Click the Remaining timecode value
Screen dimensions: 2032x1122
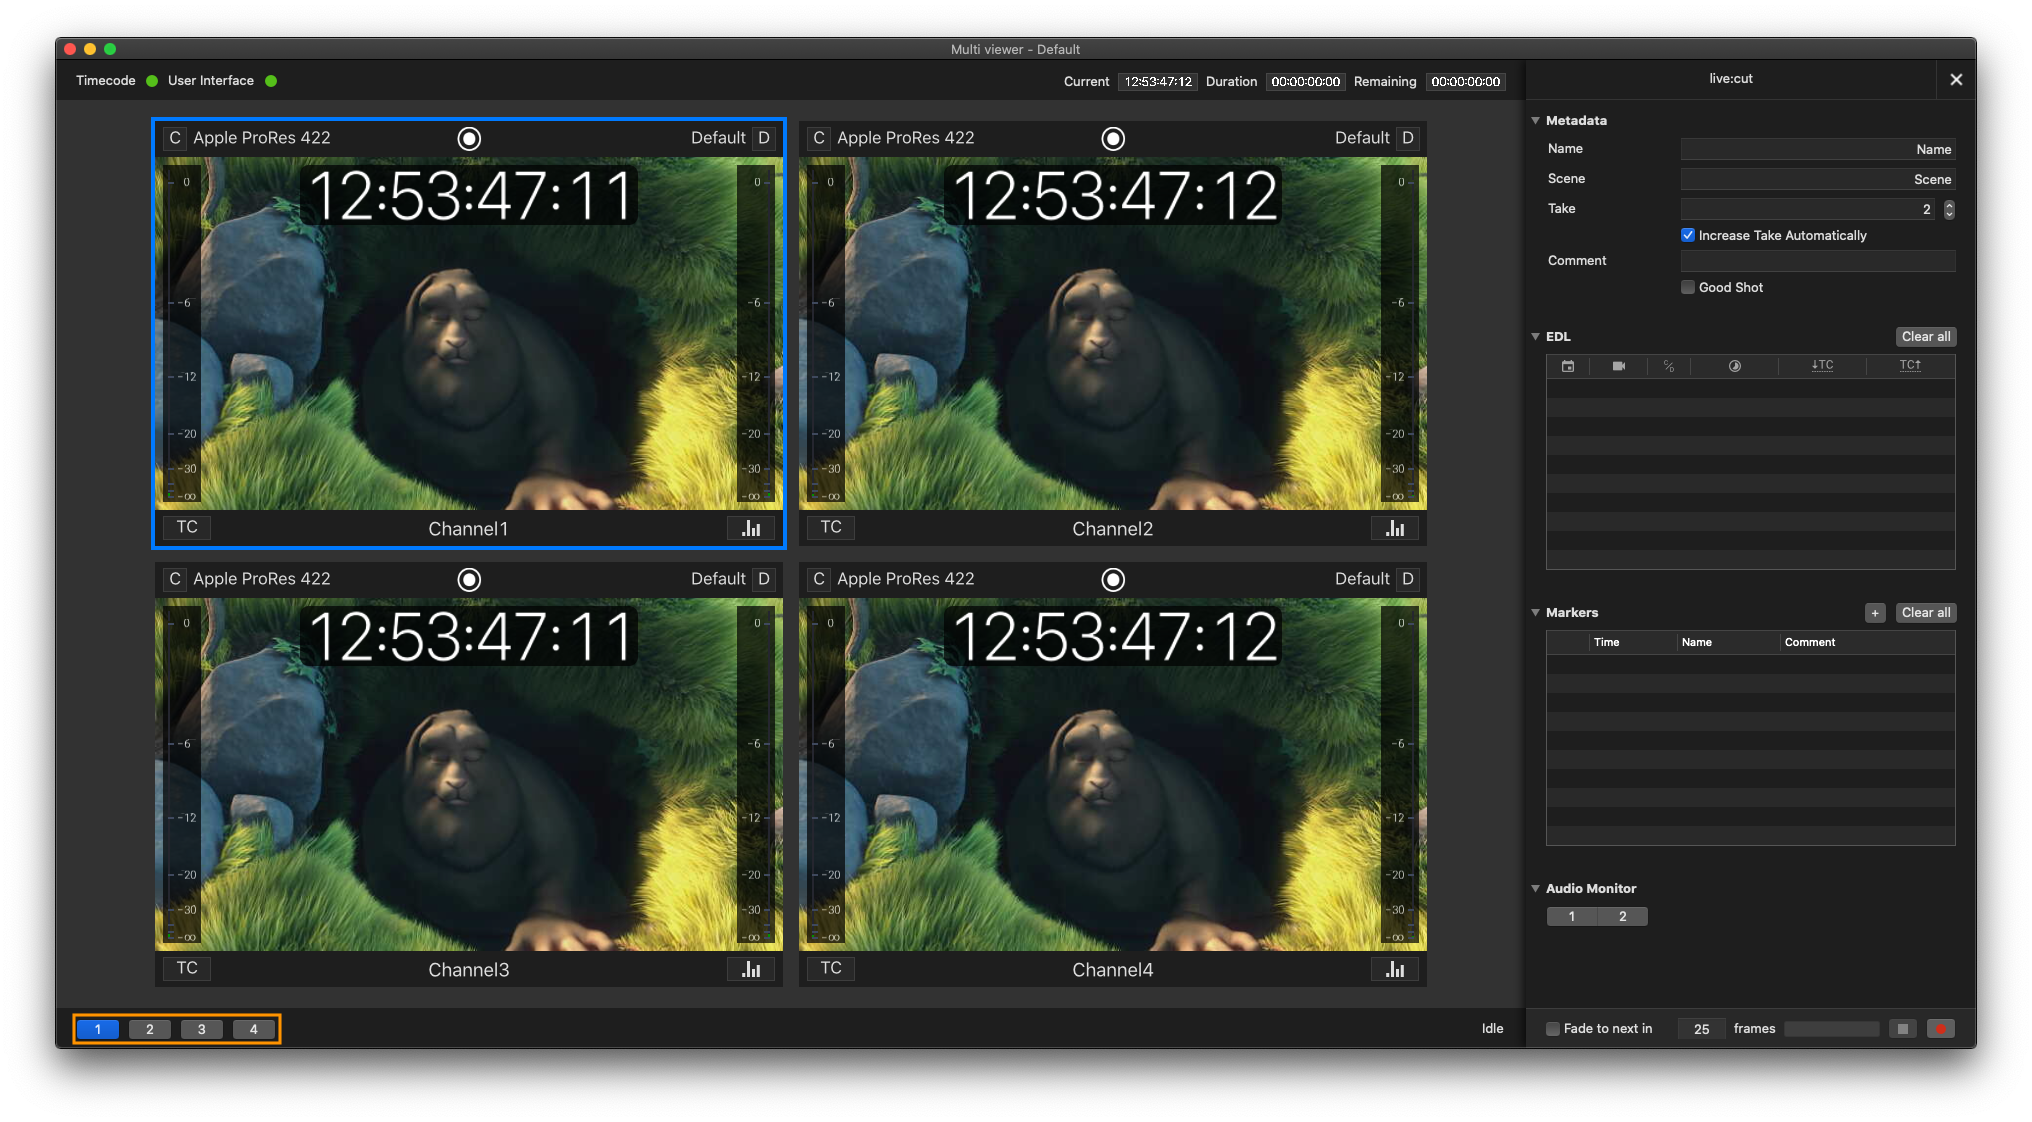[x=1466, y=82]
